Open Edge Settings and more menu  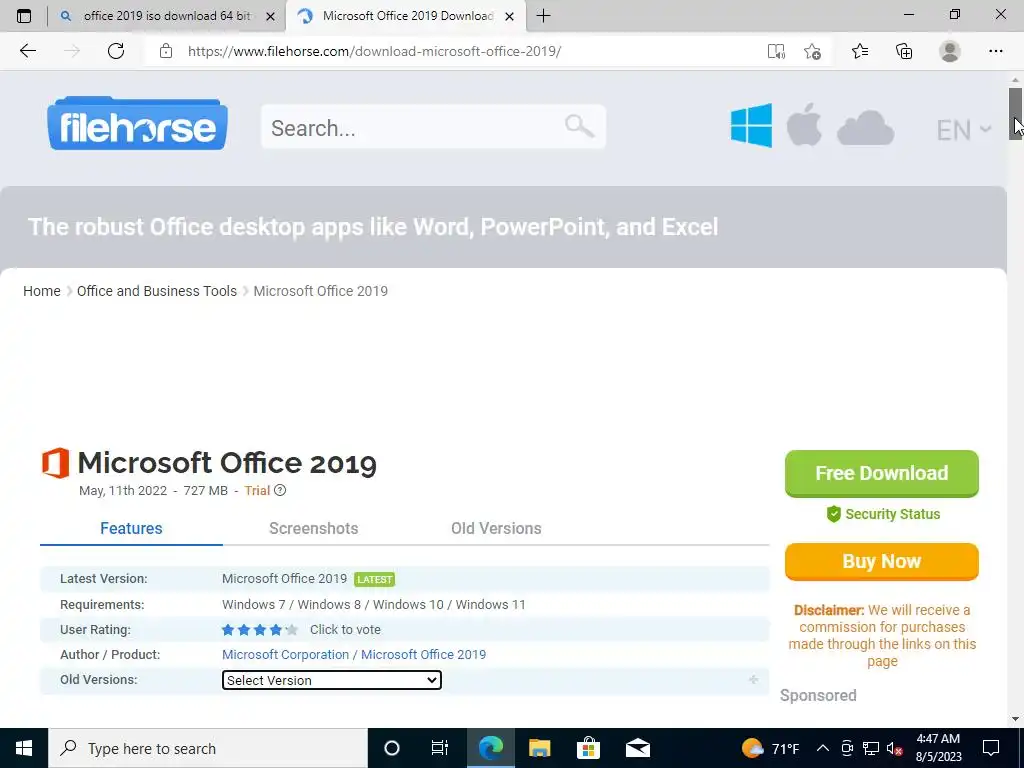point(995,51)
